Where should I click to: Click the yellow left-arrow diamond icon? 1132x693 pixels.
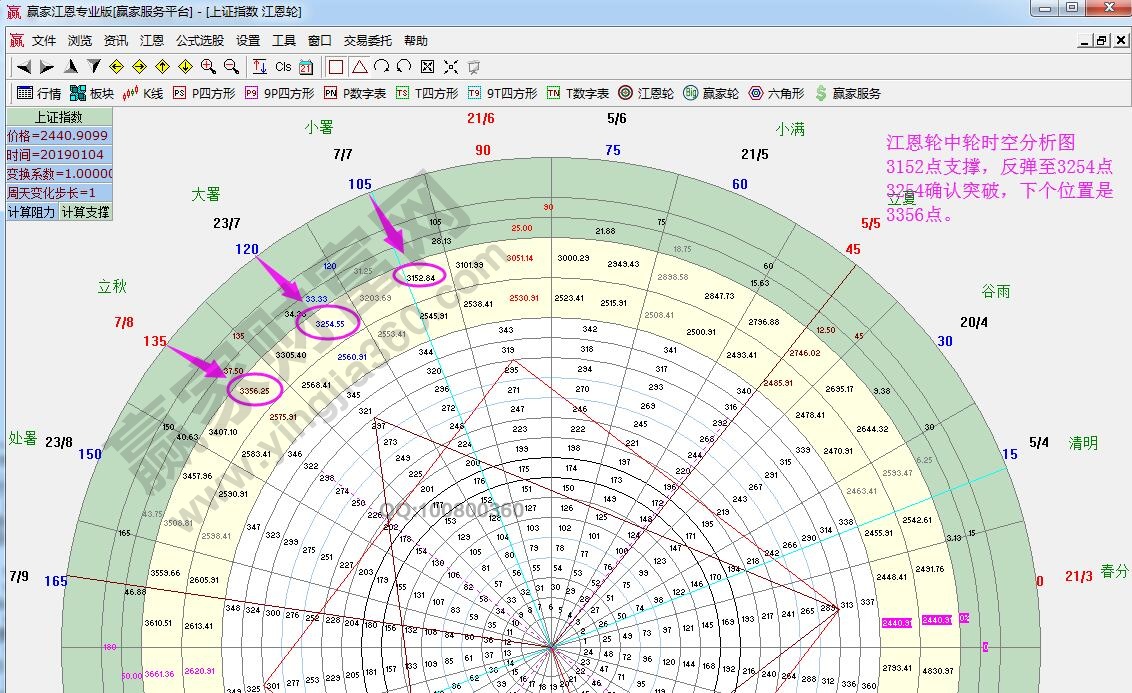116,67
